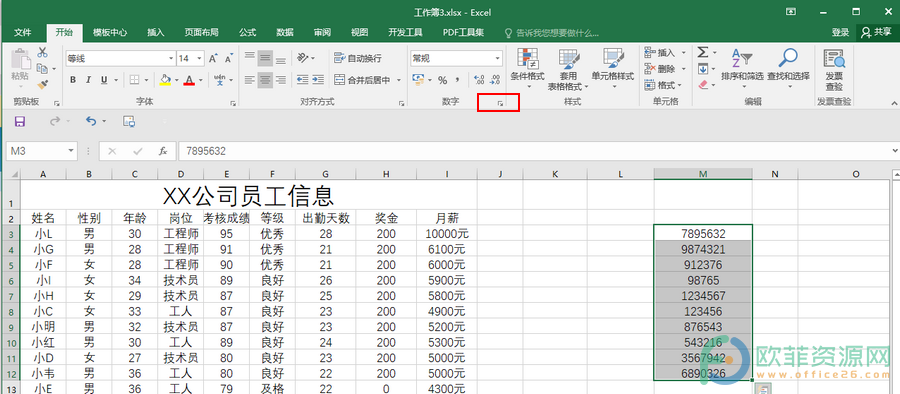Switch to the 开发工具 developer tab

click(405, 33)
